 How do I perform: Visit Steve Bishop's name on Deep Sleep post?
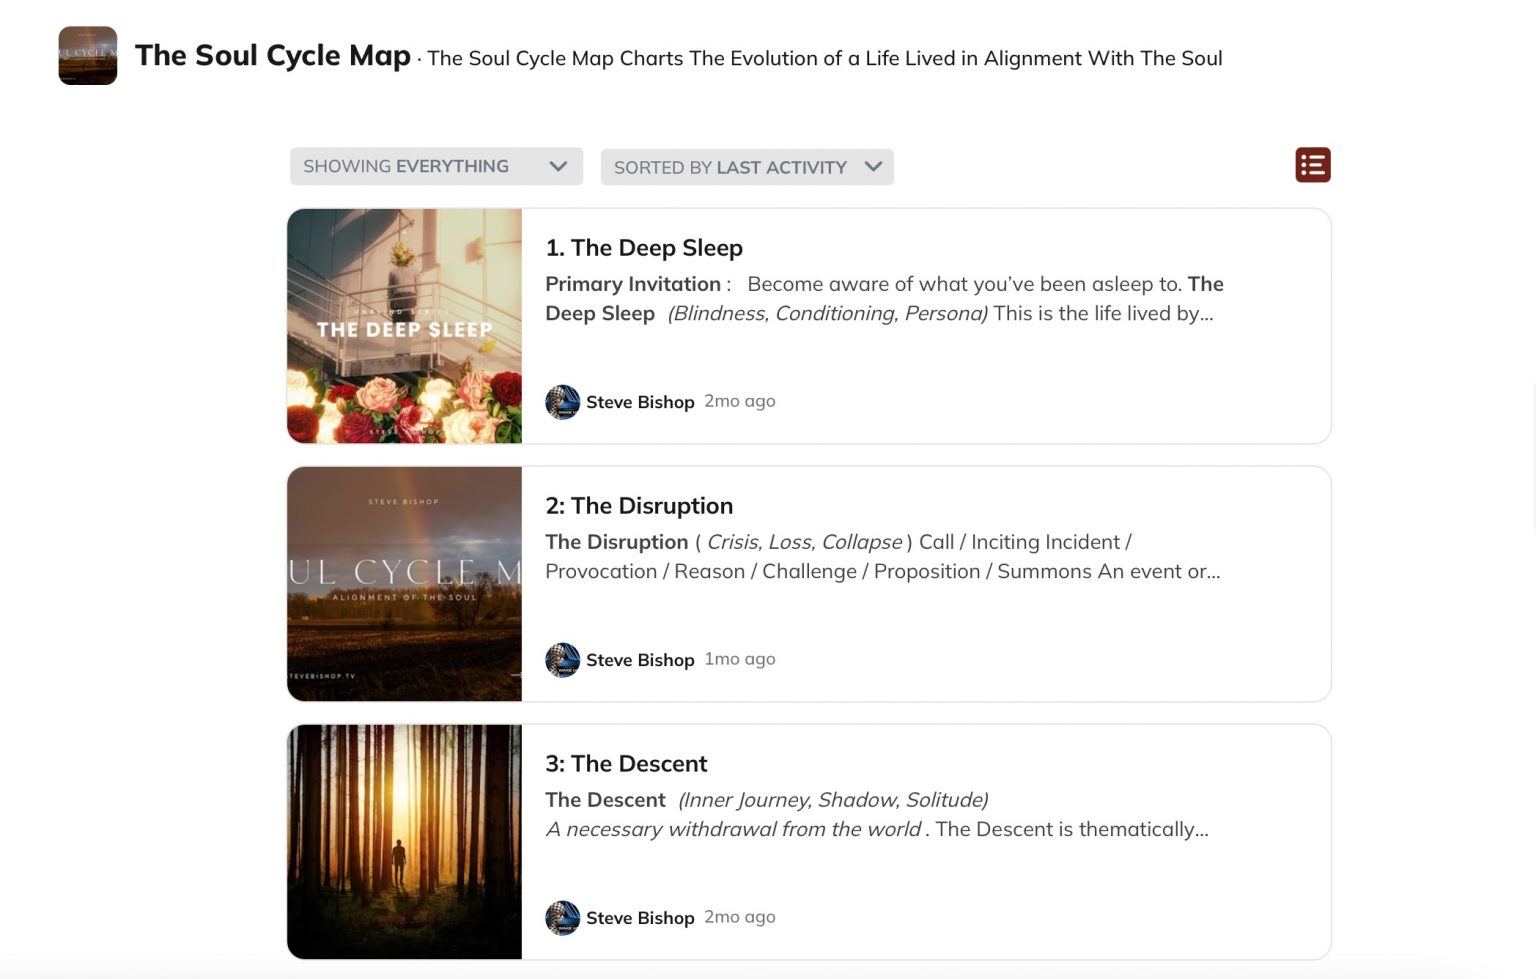coord(640,402)
